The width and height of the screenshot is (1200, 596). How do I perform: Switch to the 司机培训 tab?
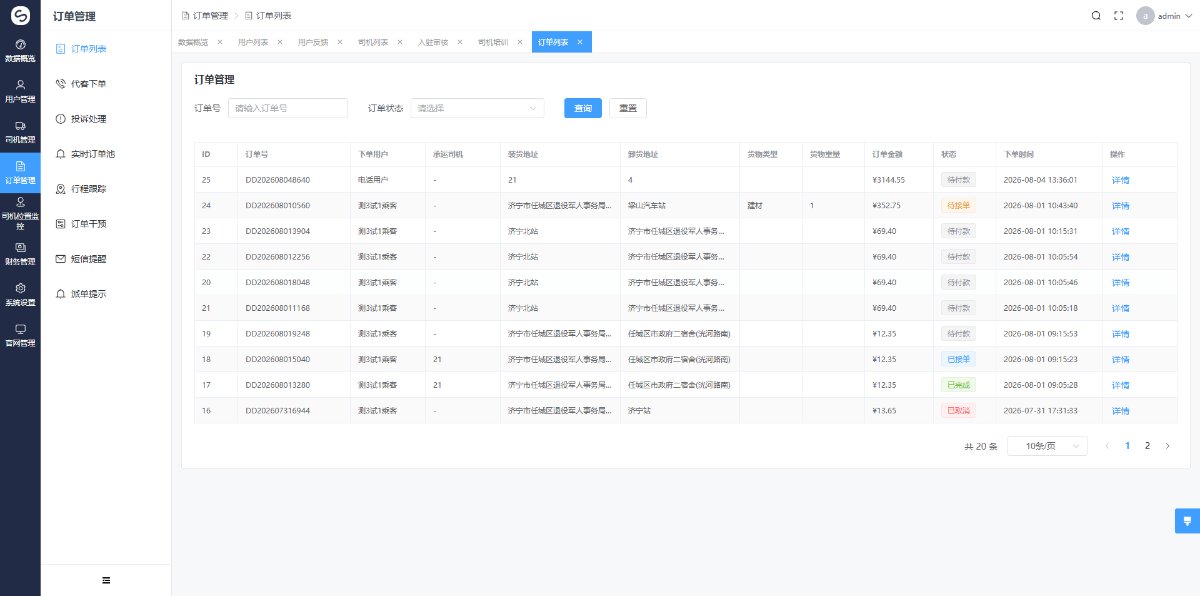[x=494, y=42]
